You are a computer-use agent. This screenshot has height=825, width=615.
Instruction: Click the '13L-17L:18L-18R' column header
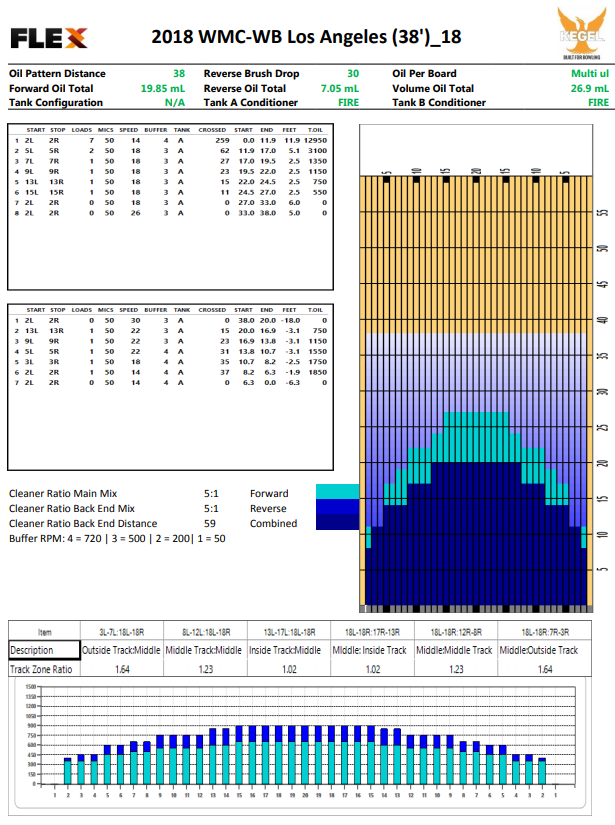click(x=289, y=632)
